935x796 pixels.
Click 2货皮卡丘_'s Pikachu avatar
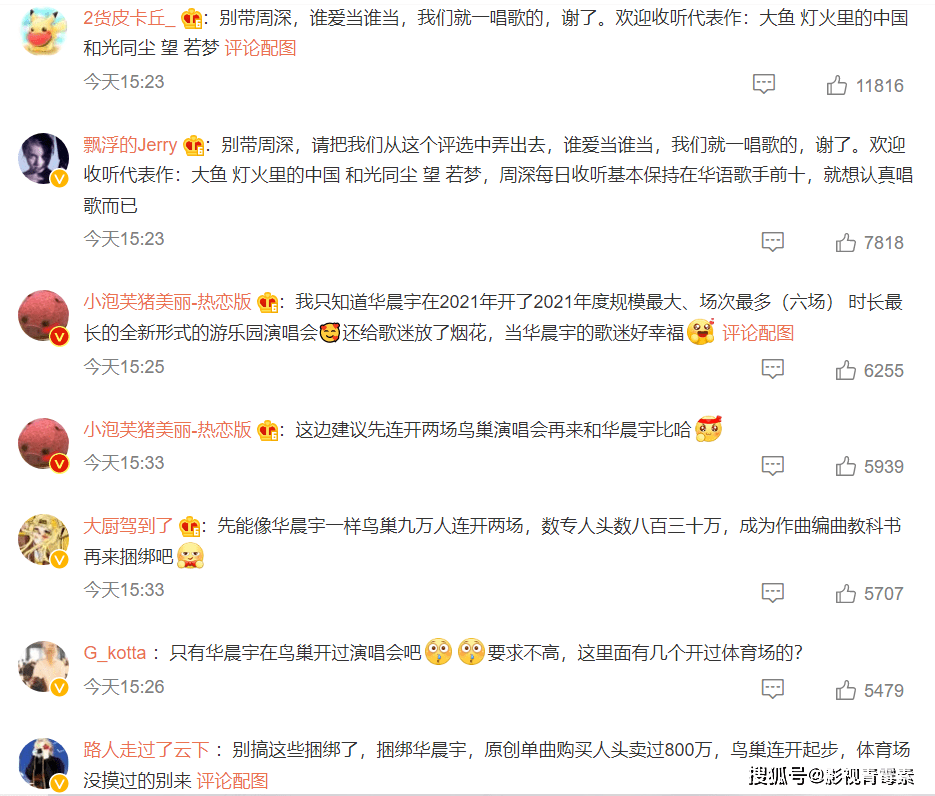point(44,31)
